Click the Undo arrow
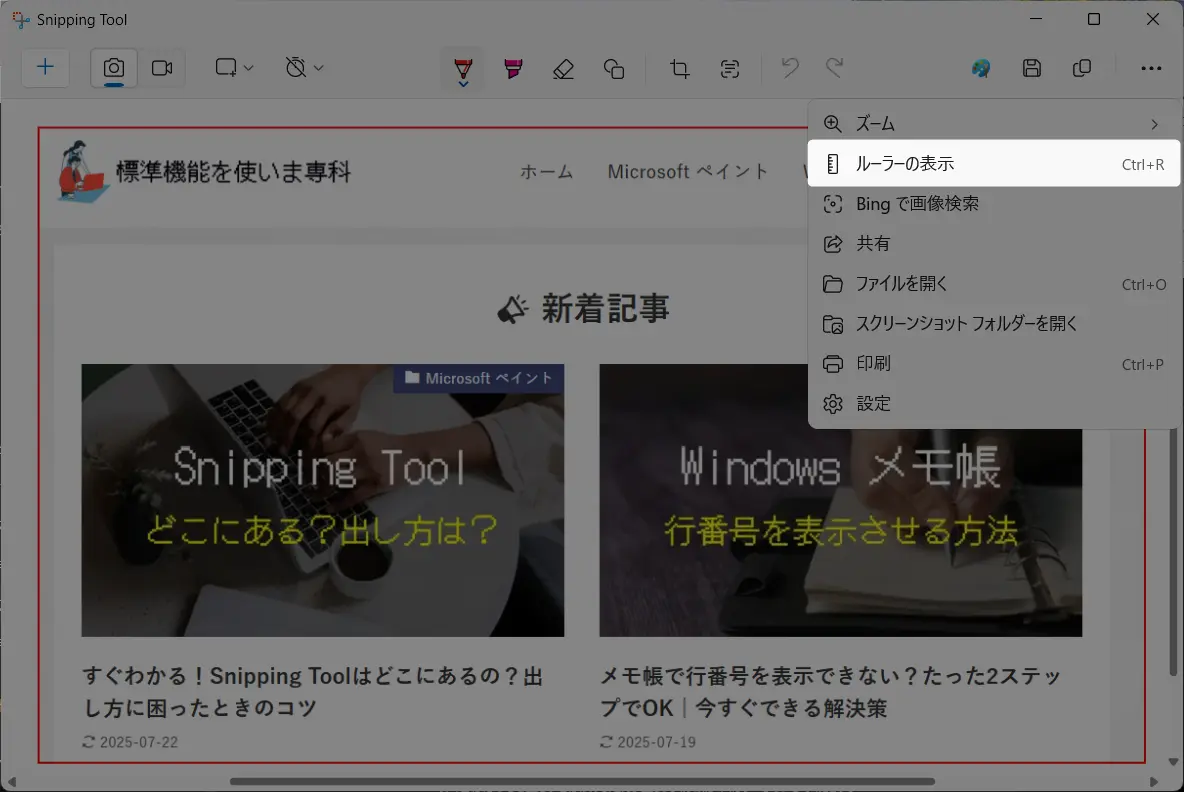The image size is (1184, 792). (x=790, y=68)
